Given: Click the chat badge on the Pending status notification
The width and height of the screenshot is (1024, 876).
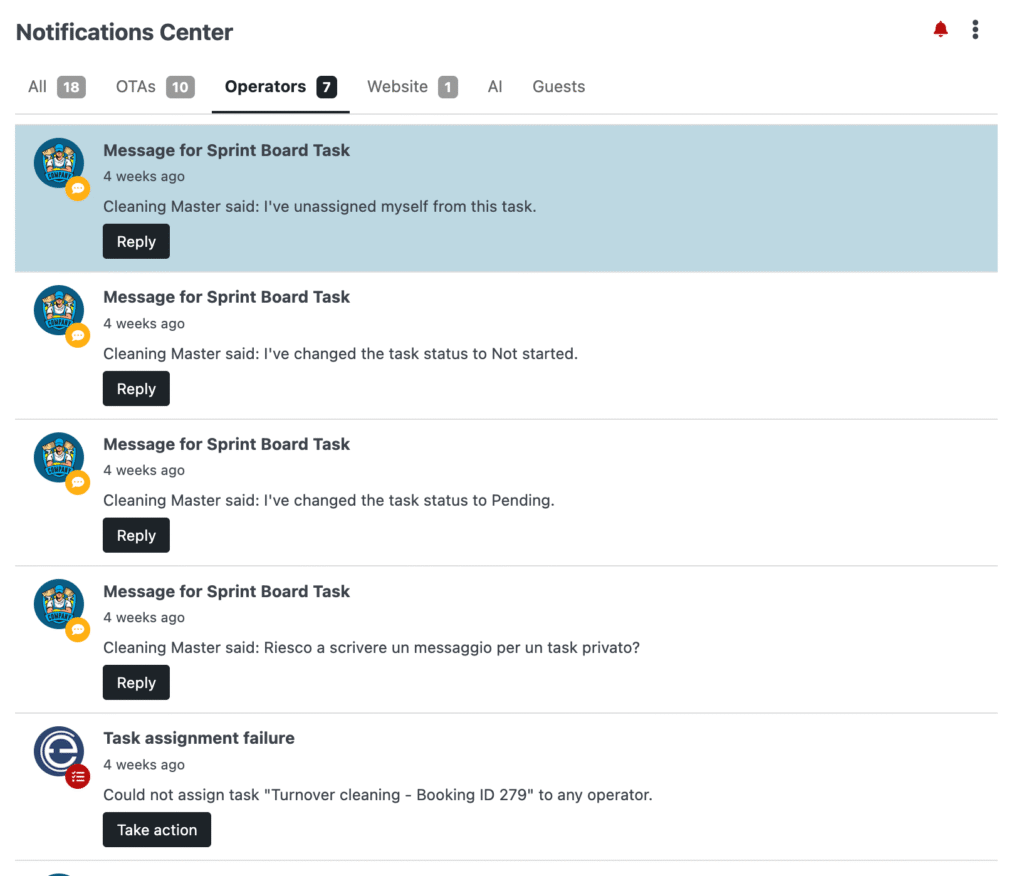Looking at the screenshot, I should [x=78, y=482].
